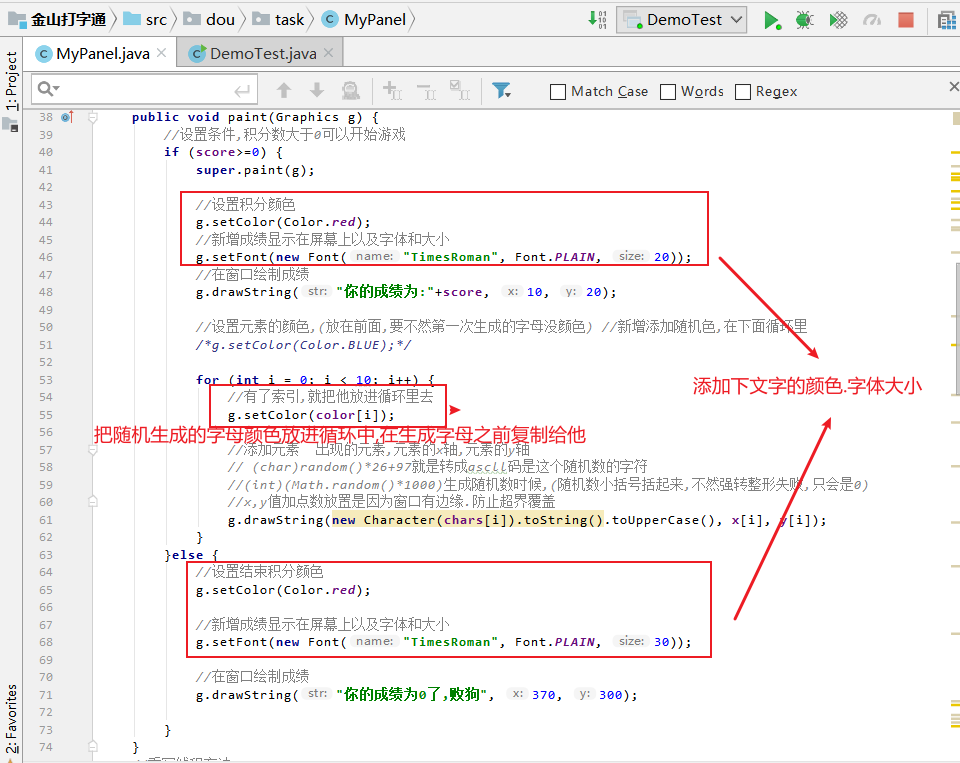Toggle the Match Case checkbox
Image resolution: width=960 pixels, height=763 pixels.
point(558,92)
